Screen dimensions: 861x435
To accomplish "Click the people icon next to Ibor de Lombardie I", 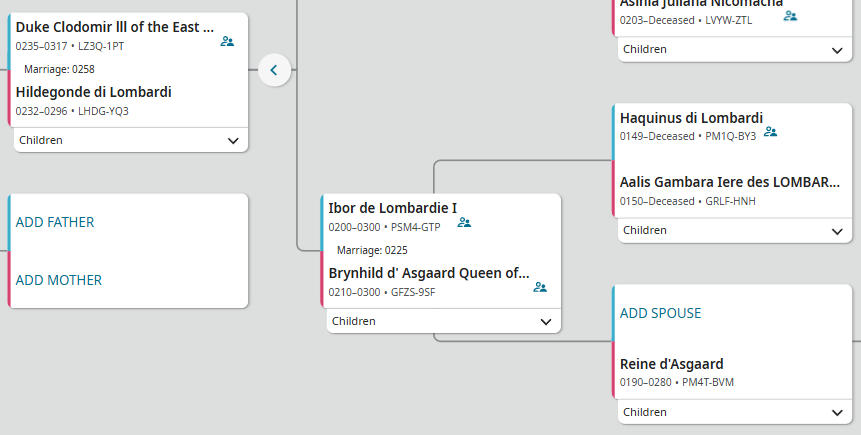I will (x=464, y=222).
